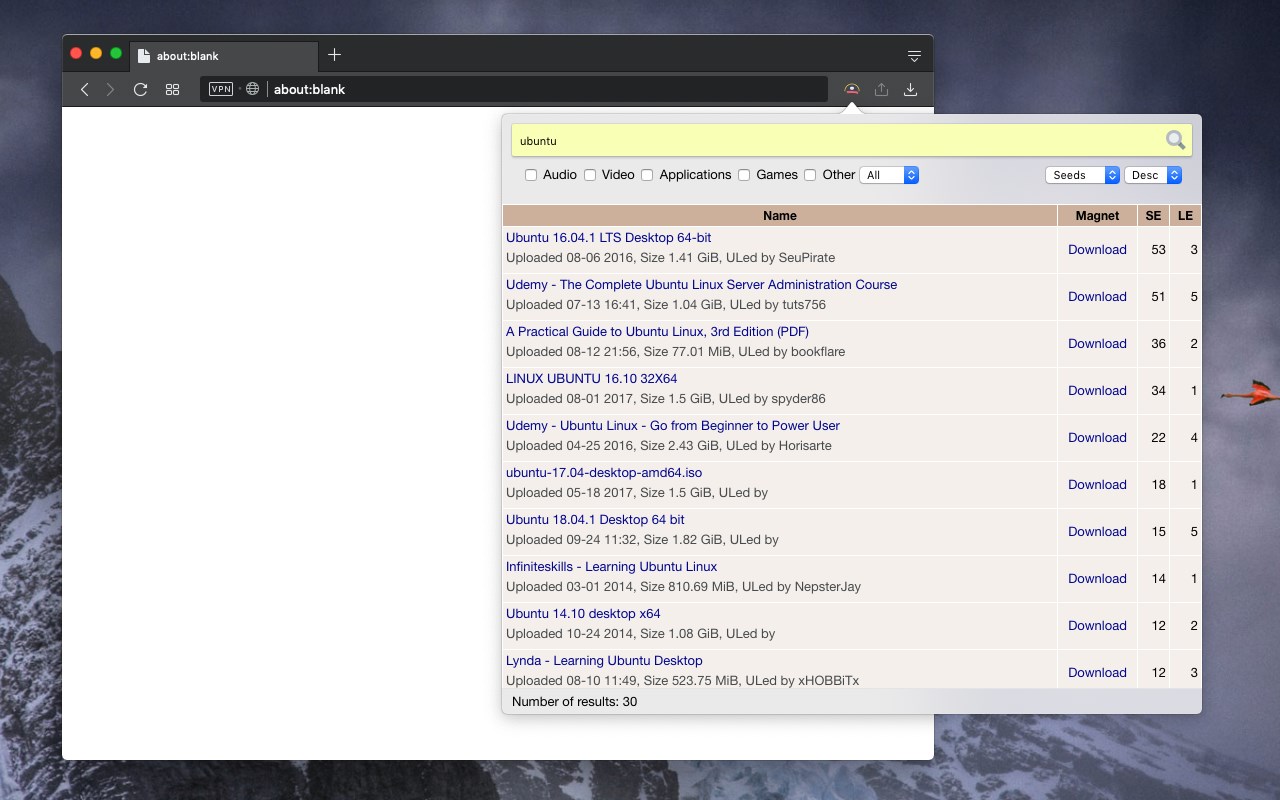The width and height of the screenshot is (1280, 800).
Task: Download magnet for Practical Guide to Ubuntu PDF
Action: (1097, 344)
